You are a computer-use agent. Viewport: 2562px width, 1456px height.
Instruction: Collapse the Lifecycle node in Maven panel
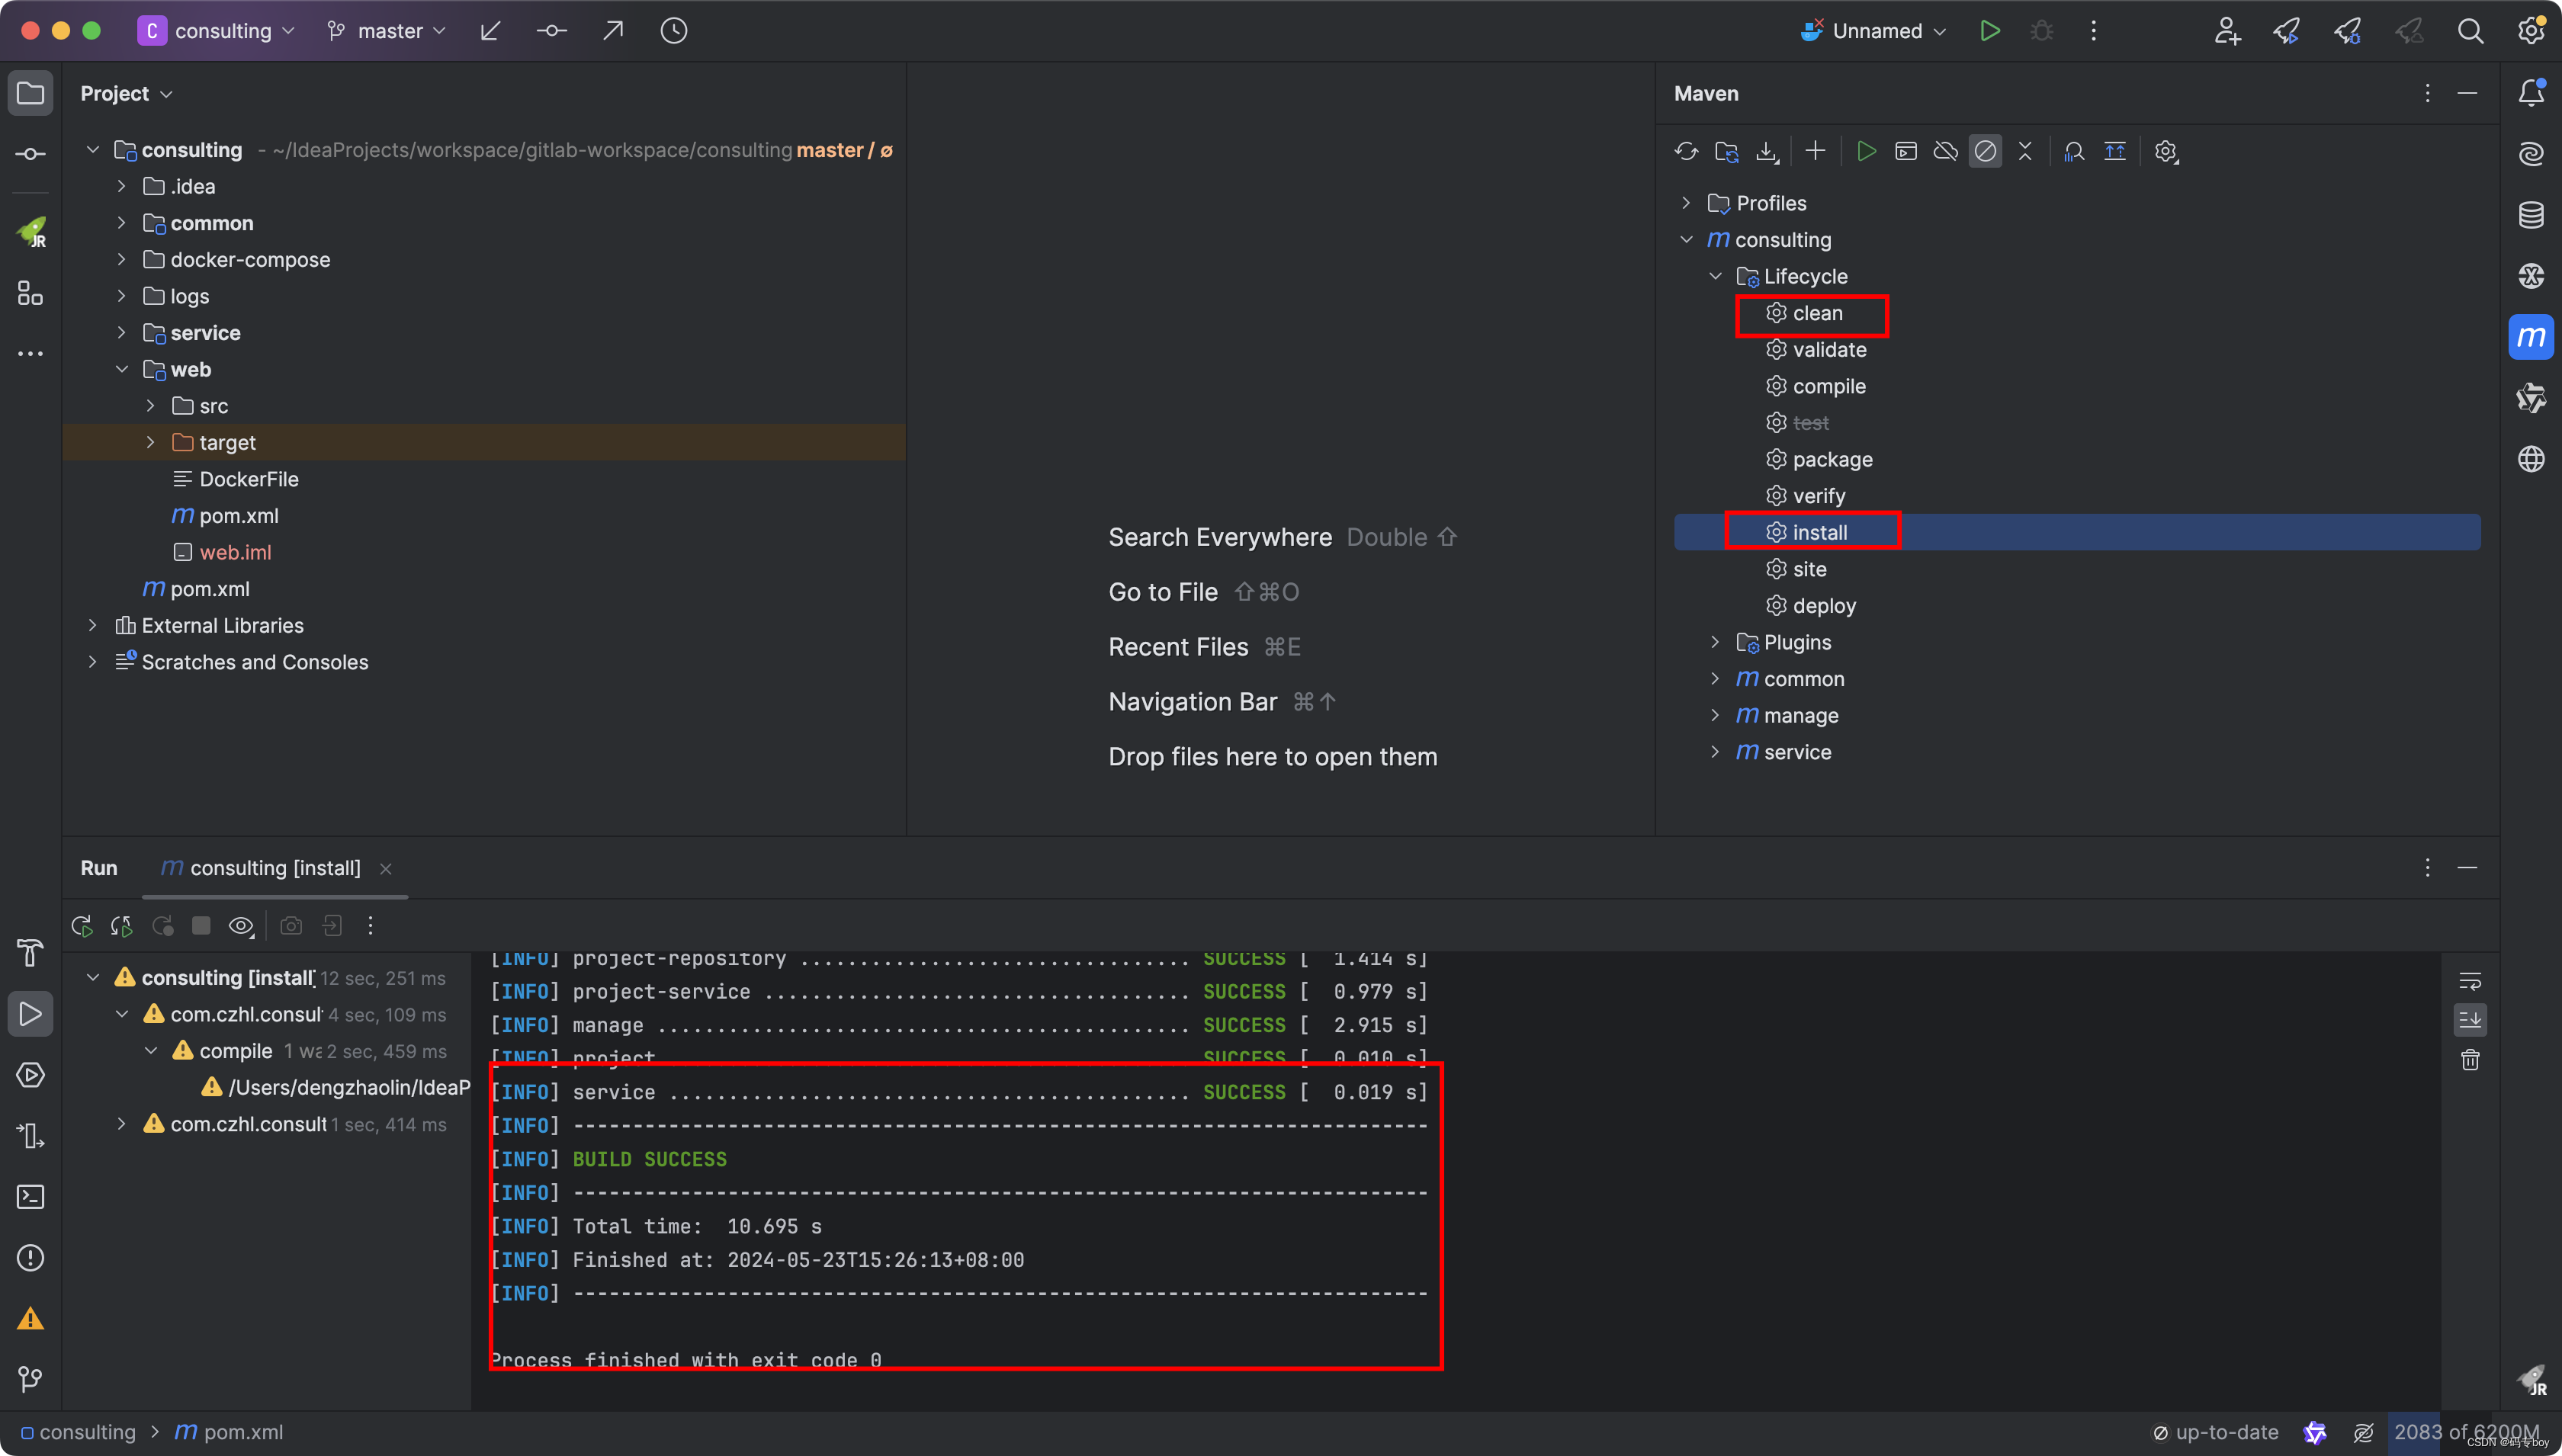(x=1716, y=276)
